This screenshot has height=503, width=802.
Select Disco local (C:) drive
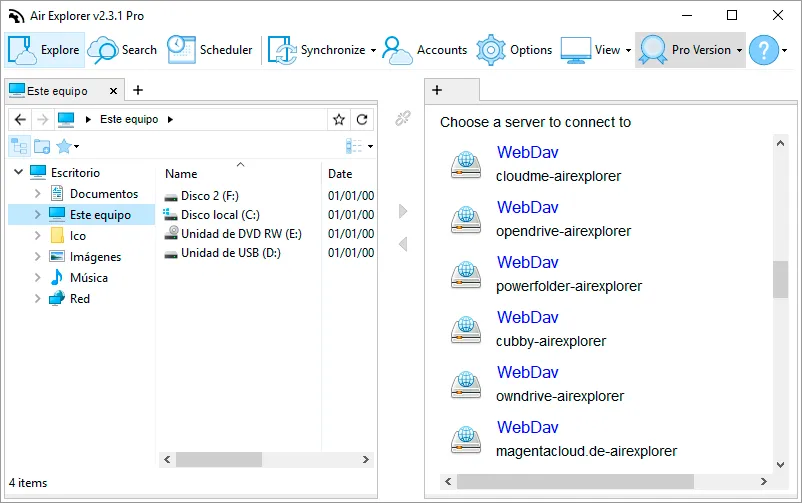211,214
